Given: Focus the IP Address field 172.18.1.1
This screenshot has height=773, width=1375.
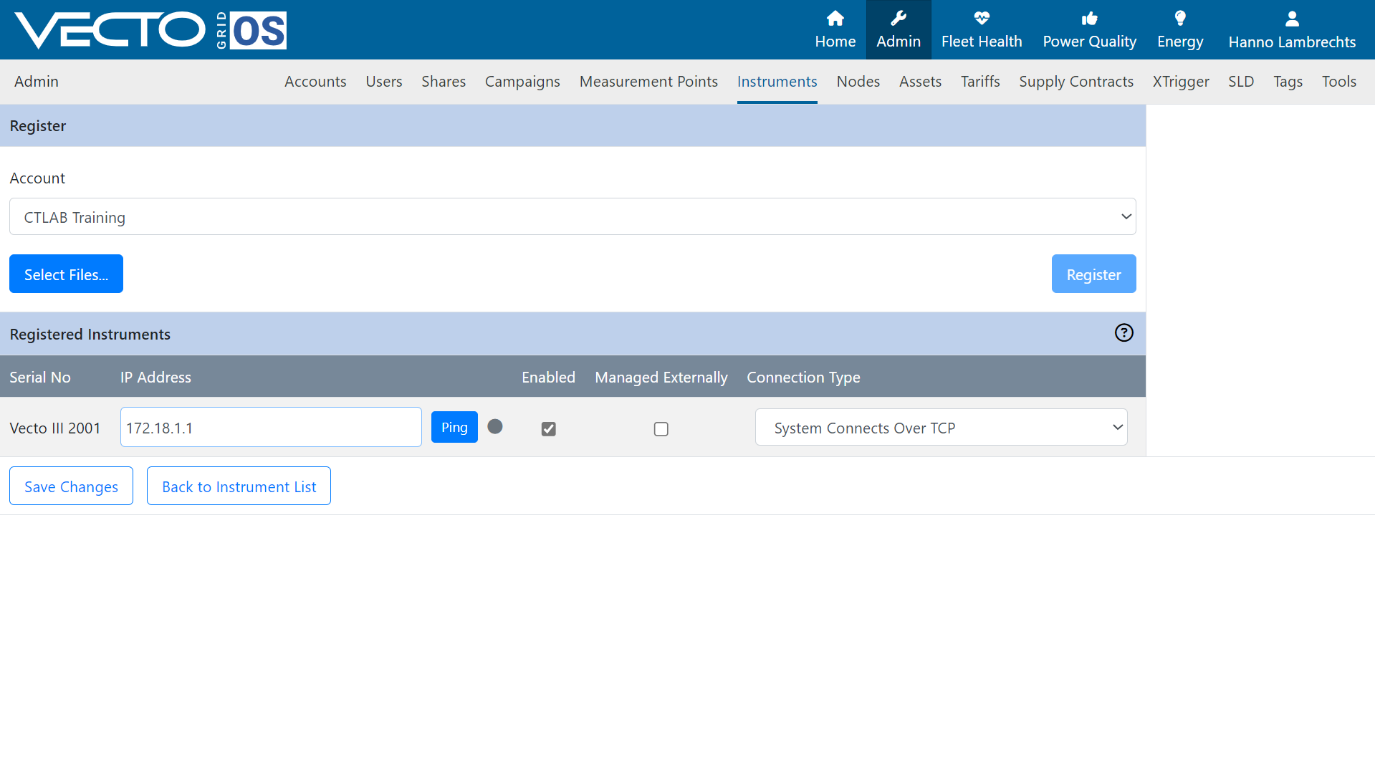Looking at the screenshot, I should pos(271,427).
